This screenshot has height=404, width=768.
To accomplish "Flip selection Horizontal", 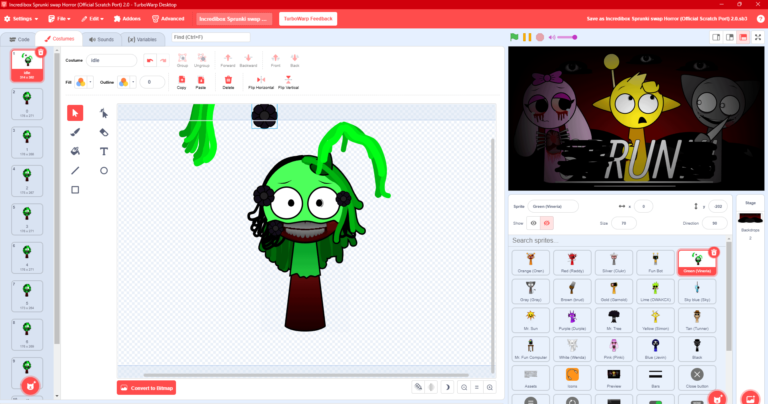I will point(261,82).
